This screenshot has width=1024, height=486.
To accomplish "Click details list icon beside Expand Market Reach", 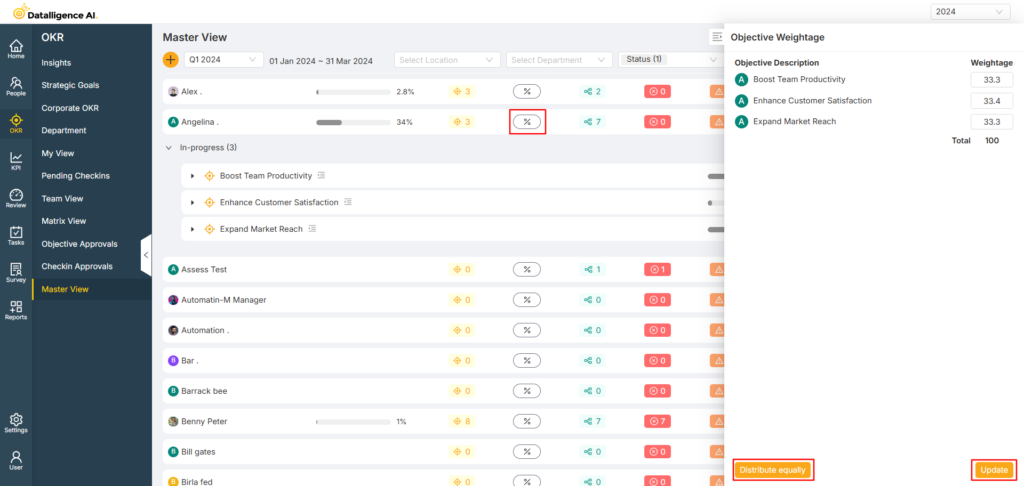I will 312,229.
